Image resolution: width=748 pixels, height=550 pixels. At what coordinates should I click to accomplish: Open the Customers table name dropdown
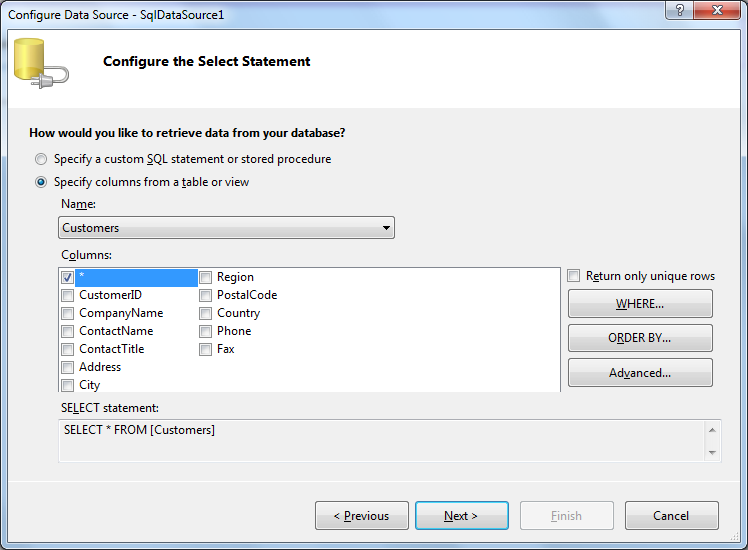pos(226,228)
